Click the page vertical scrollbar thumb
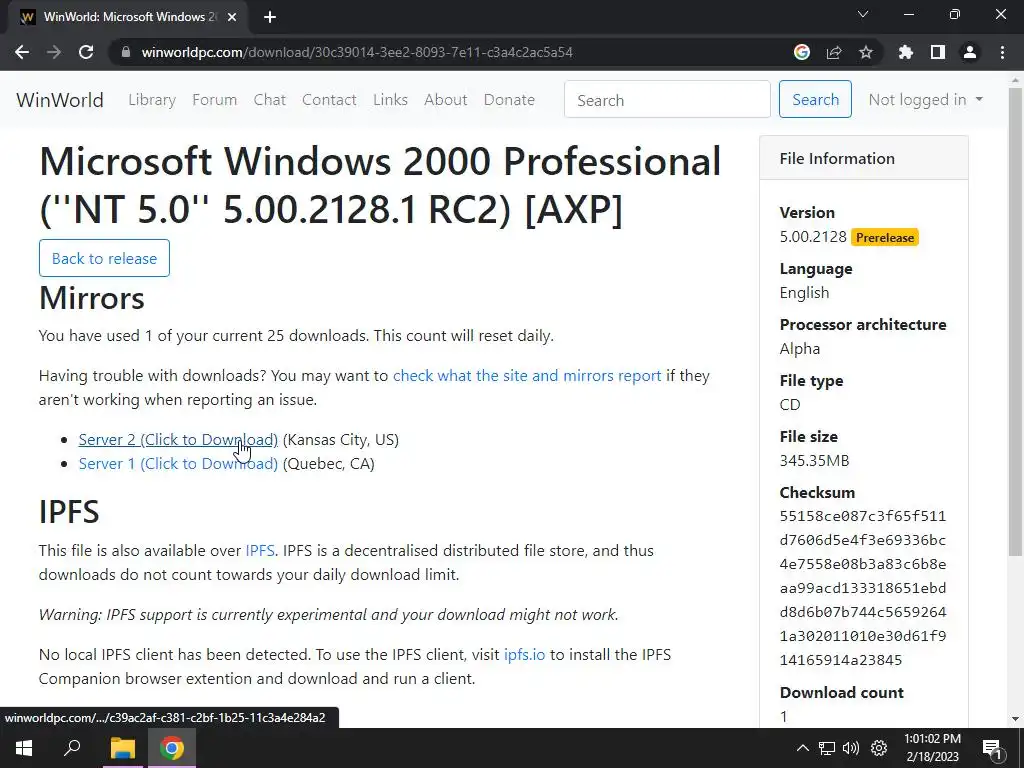The height and width of the screenshot is (768, 1024). coord(1015,320)
